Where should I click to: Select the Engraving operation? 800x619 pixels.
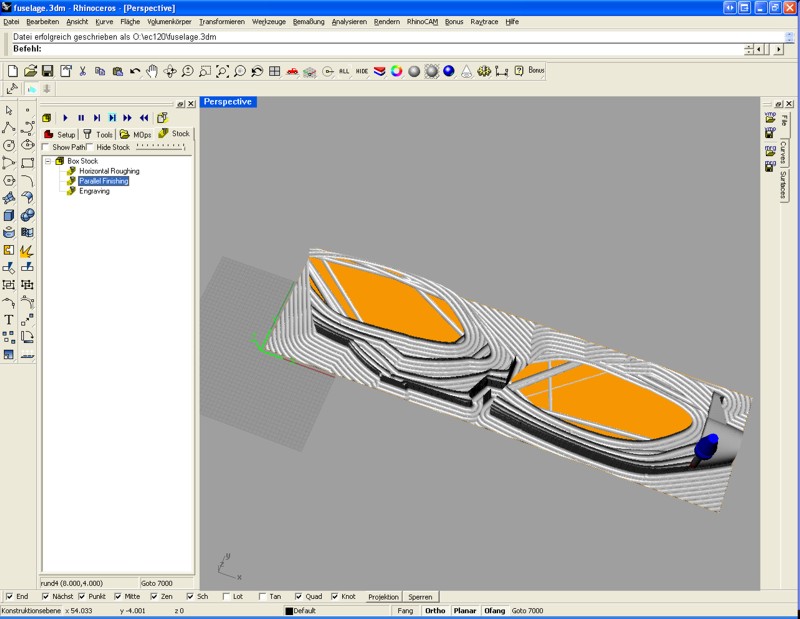point(94,191)
